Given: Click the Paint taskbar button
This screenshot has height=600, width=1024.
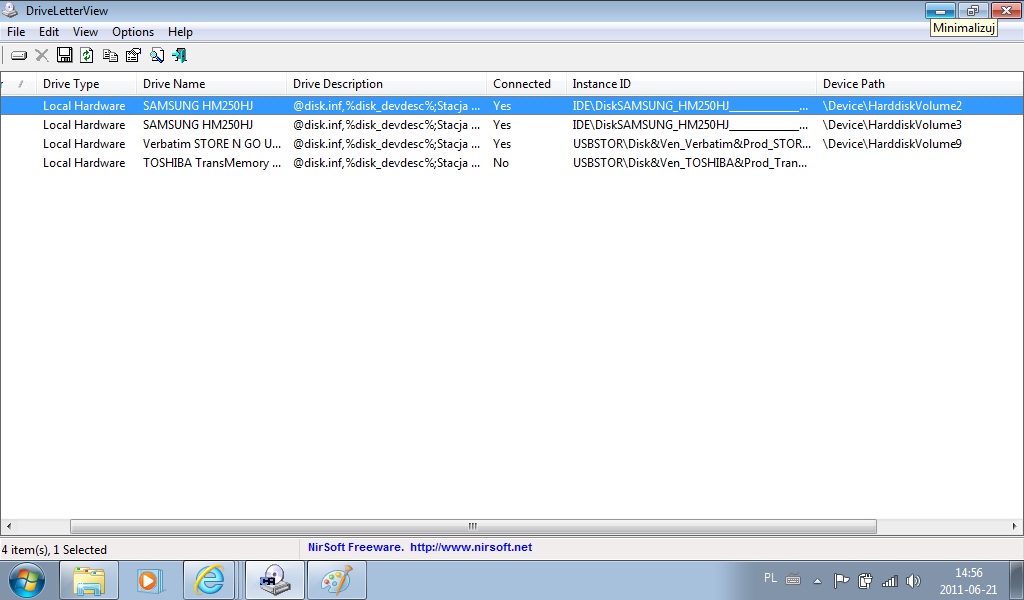Looking at the screenshot, I should 337,580.
